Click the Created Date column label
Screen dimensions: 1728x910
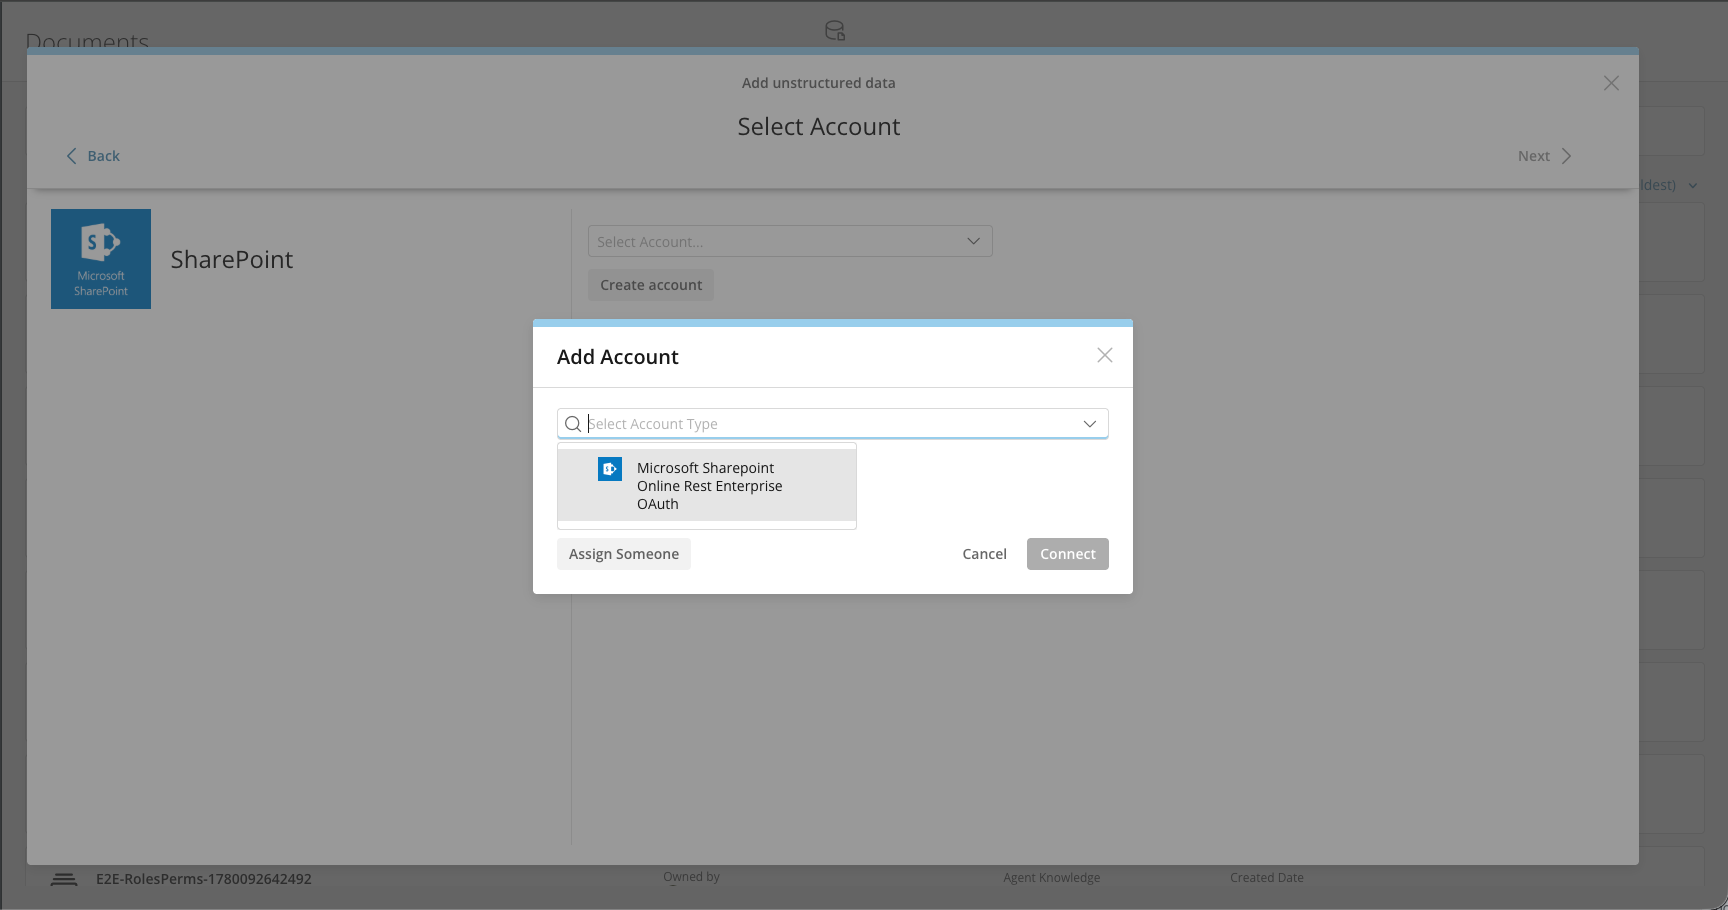[1267, 878]
